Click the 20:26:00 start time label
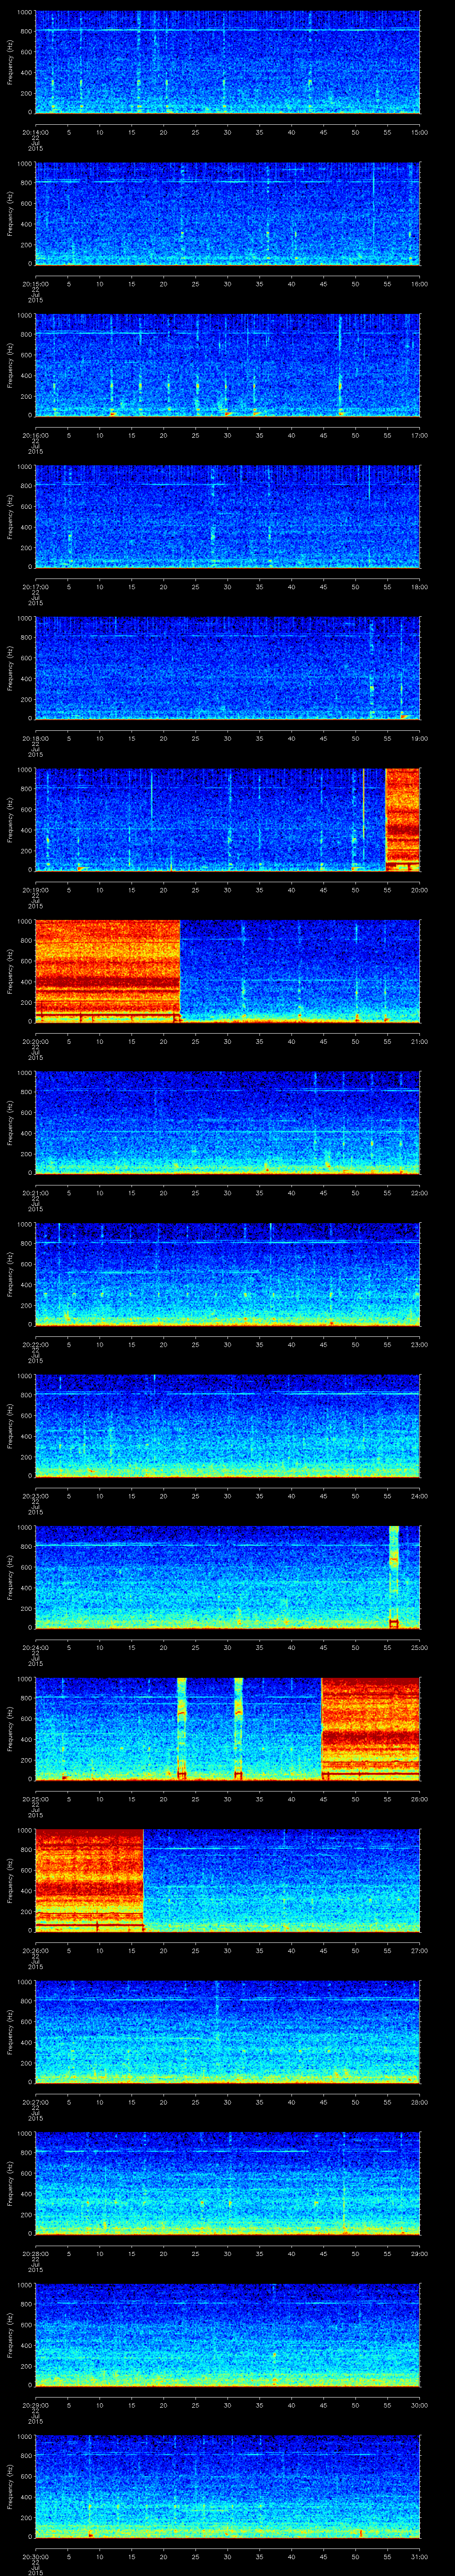The height and width of the screenshot is (2576, 455). [x=35, y=1950]
